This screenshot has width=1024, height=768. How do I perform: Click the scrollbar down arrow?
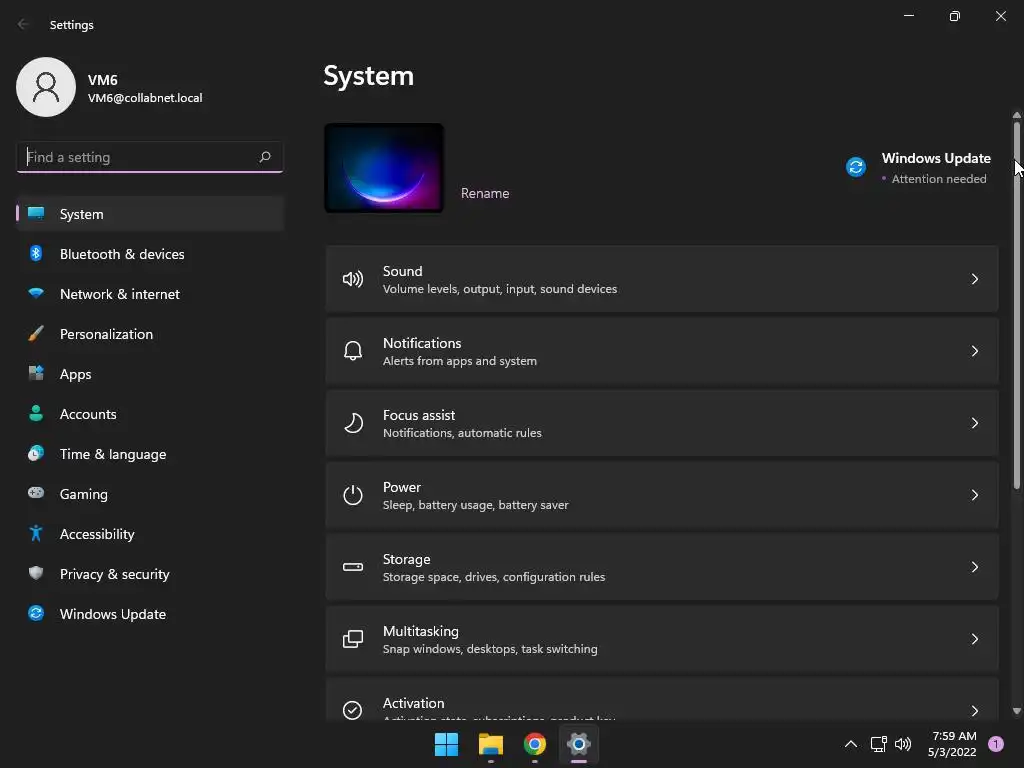[1016, 711]
